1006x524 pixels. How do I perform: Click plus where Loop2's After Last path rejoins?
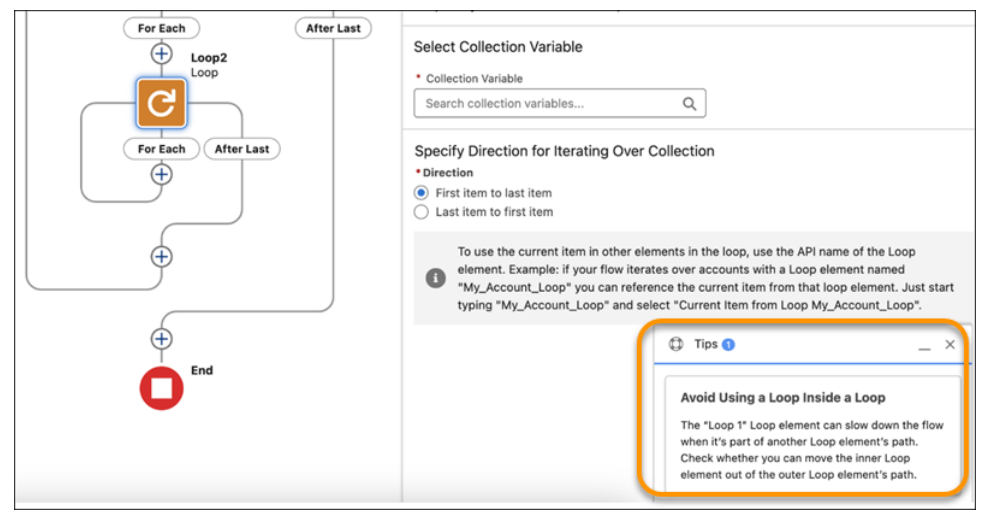(161, 256)
